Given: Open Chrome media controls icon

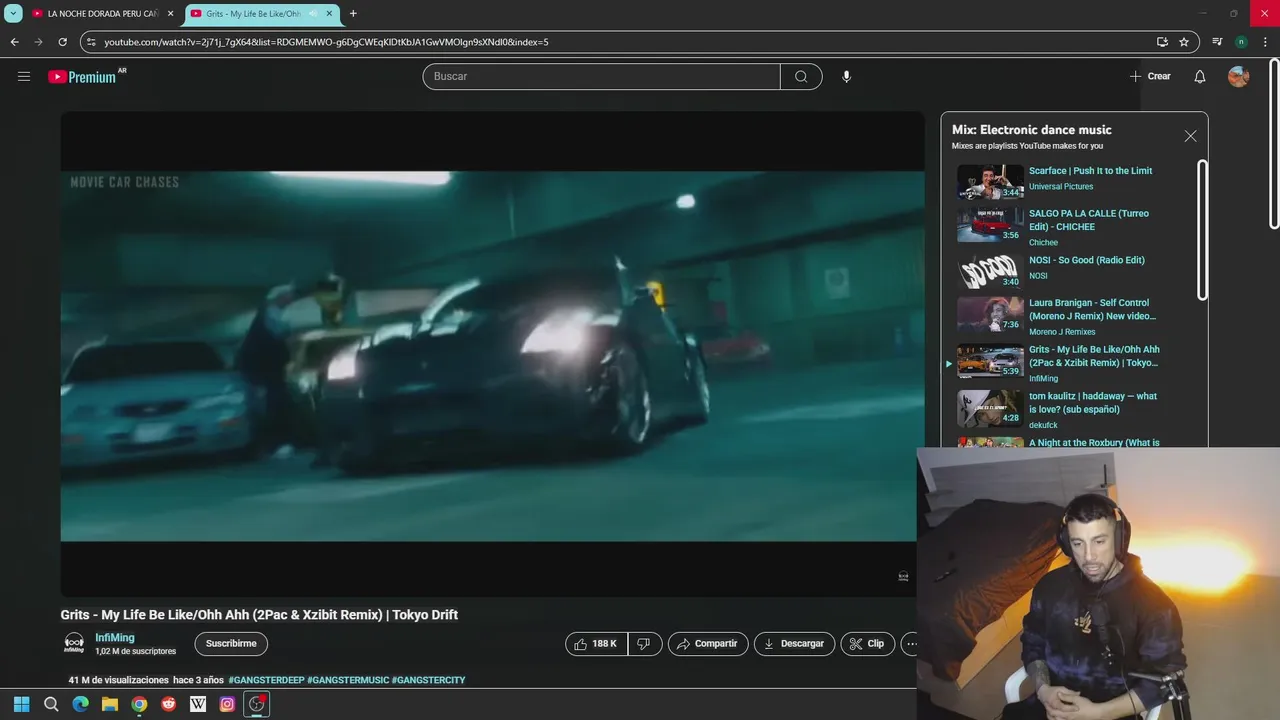Looking at the screenshot, I should click(x=1217, y=42).
